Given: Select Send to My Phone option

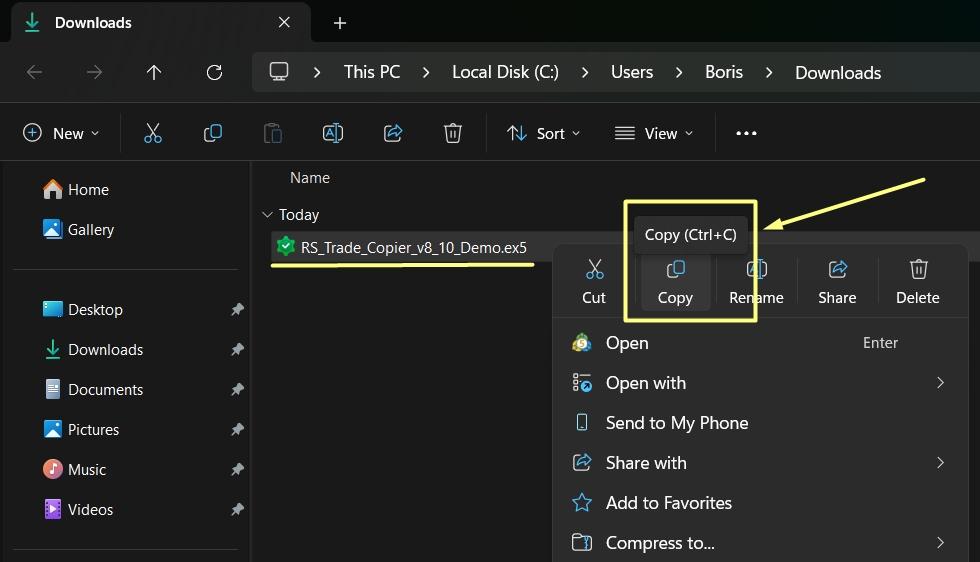Looking at the screenshot, I should pyautogui.click(x=676, y=423).
